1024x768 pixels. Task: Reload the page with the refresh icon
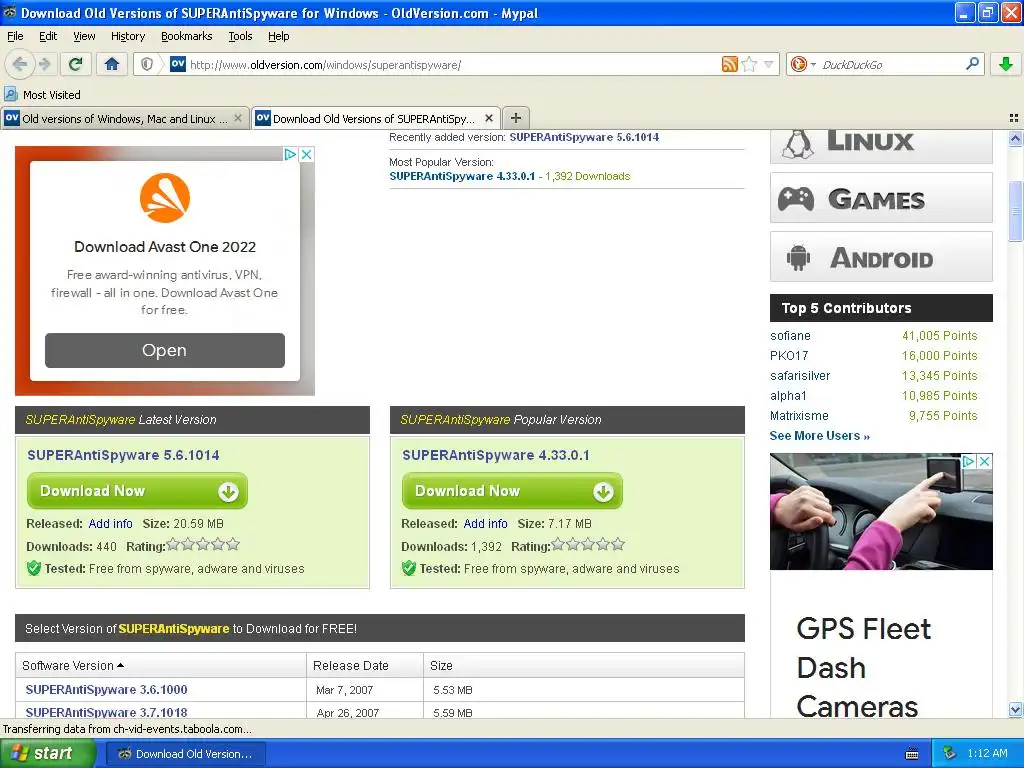point(75,64)
